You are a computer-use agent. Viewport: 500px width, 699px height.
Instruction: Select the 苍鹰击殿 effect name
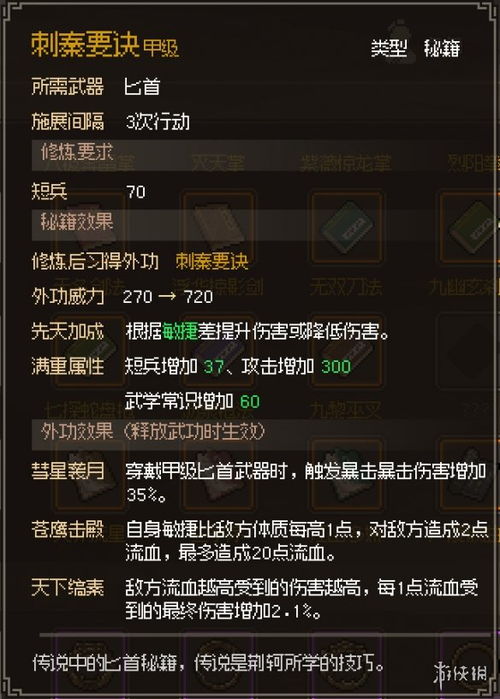pos(68,529)
